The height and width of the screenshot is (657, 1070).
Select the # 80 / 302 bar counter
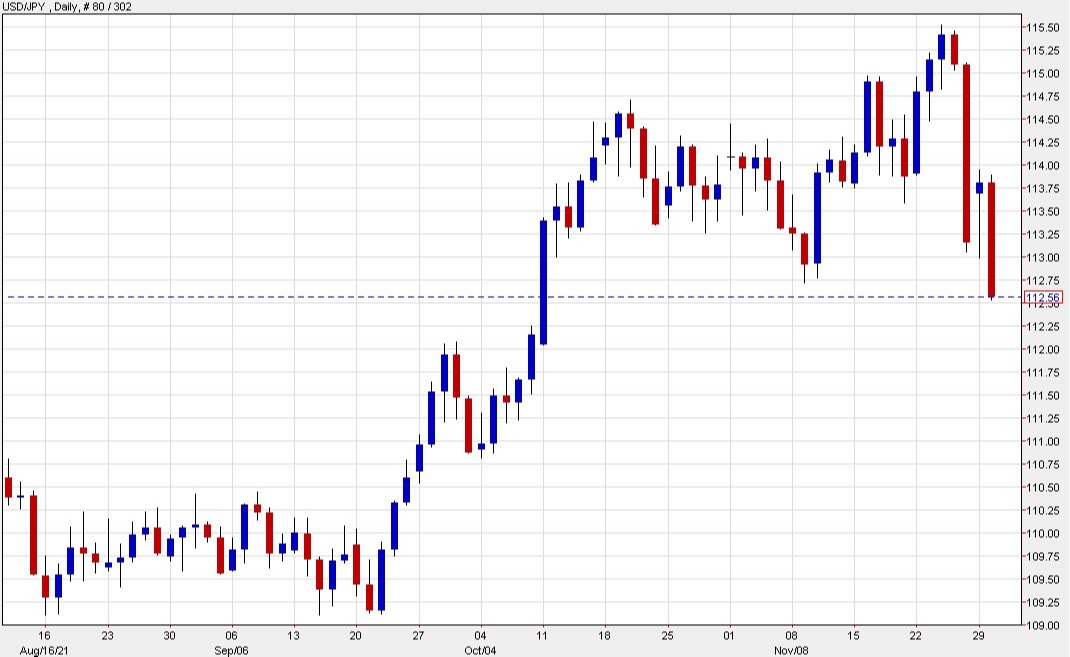pyautogui.click(x=107, y=7)
